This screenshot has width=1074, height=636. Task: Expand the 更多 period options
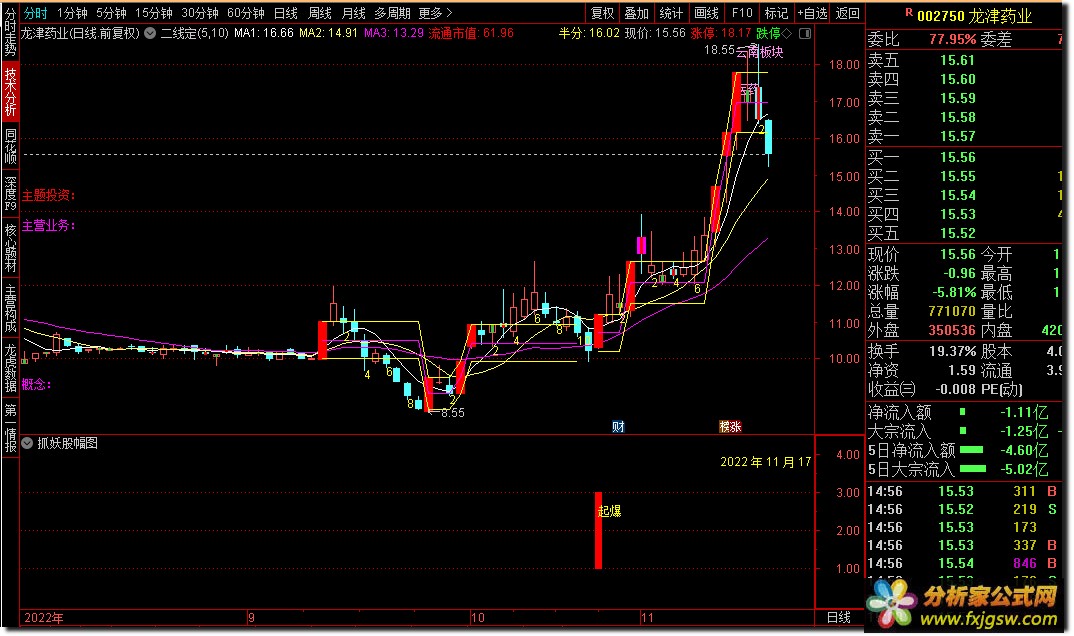436,13
